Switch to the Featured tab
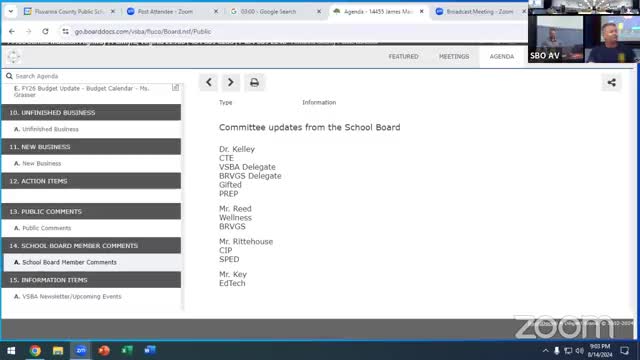 pos(403,56)
